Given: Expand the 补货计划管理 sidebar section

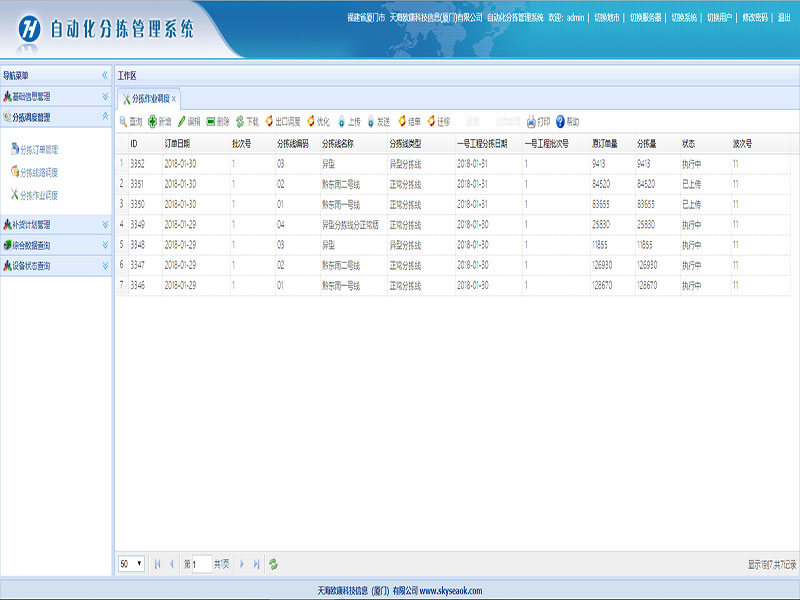Looking at the screenshot, I should tap(105, 225).
